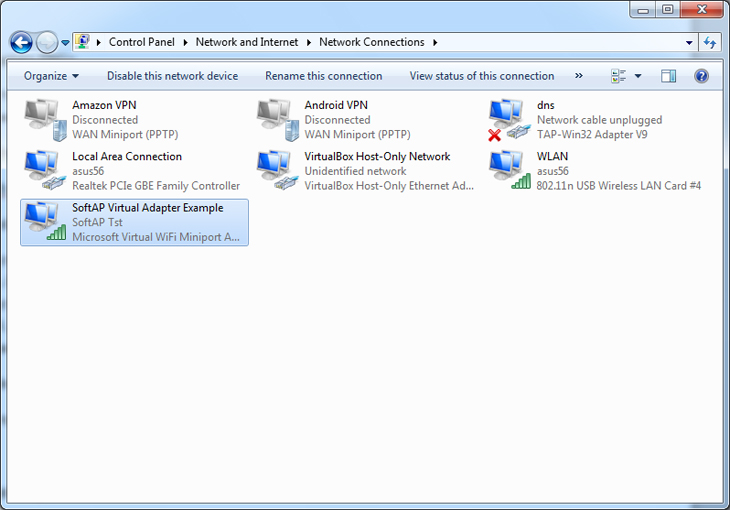Click the Back navigation arrow

[x=21, y=43]
